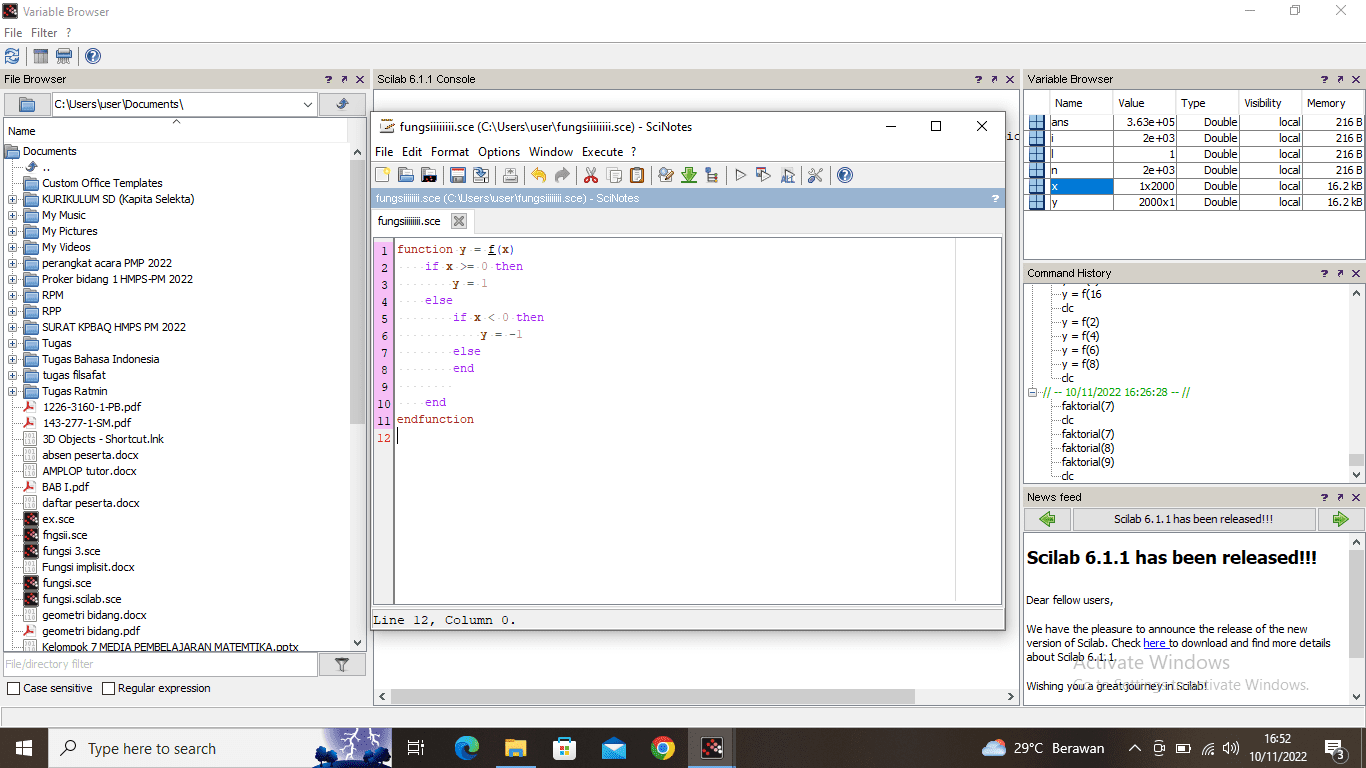Image resolution: width=1366 pixels, height=768 pixels.
Task: Open Microsoft Edge from the taskbar
Action: [x=467, y=748]
